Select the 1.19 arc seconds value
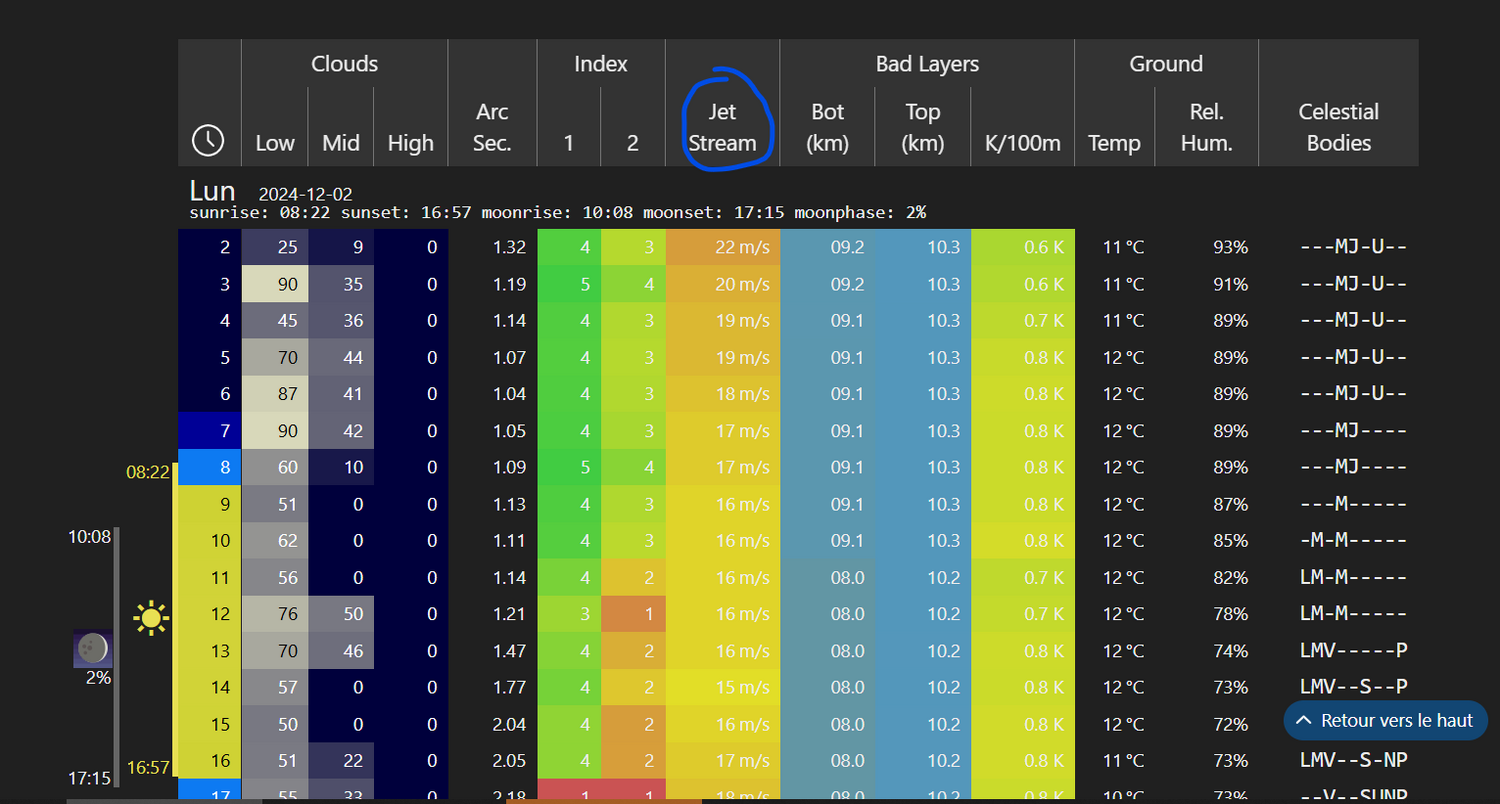Viewport: 1500px width, 804px height. coord(509,284)
